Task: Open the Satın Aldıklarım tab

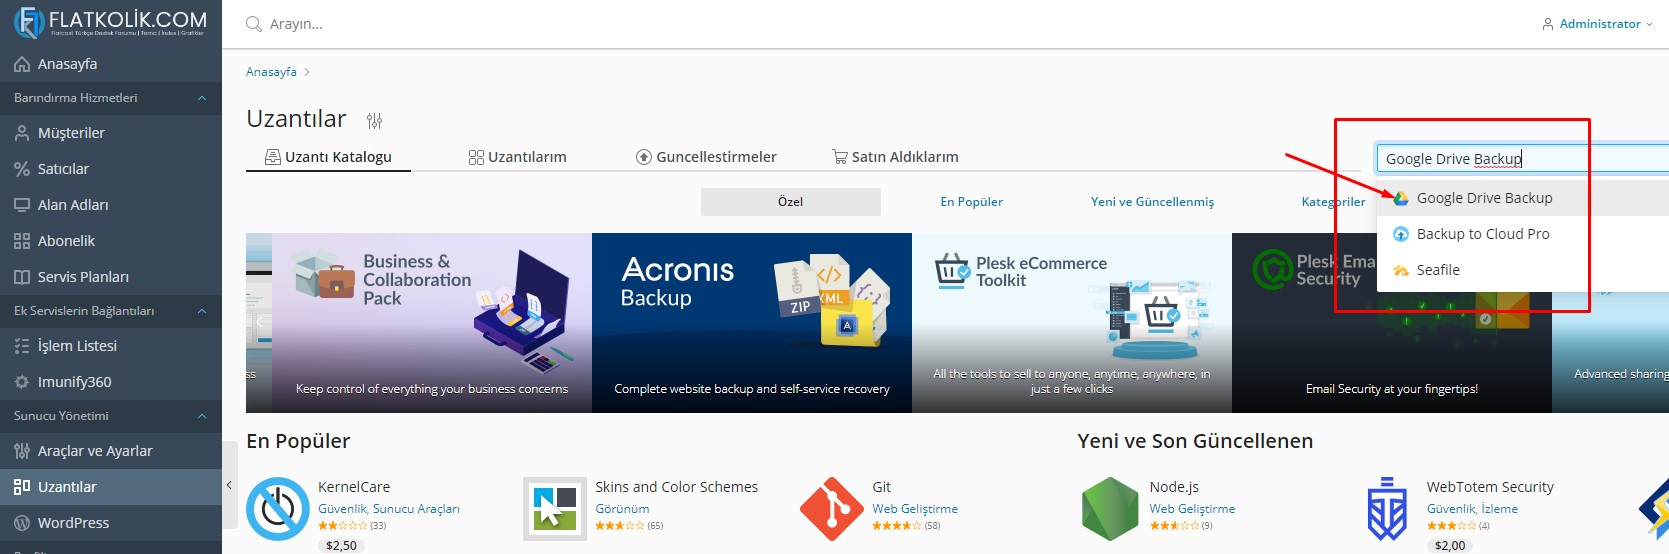Action: [895, 157]
